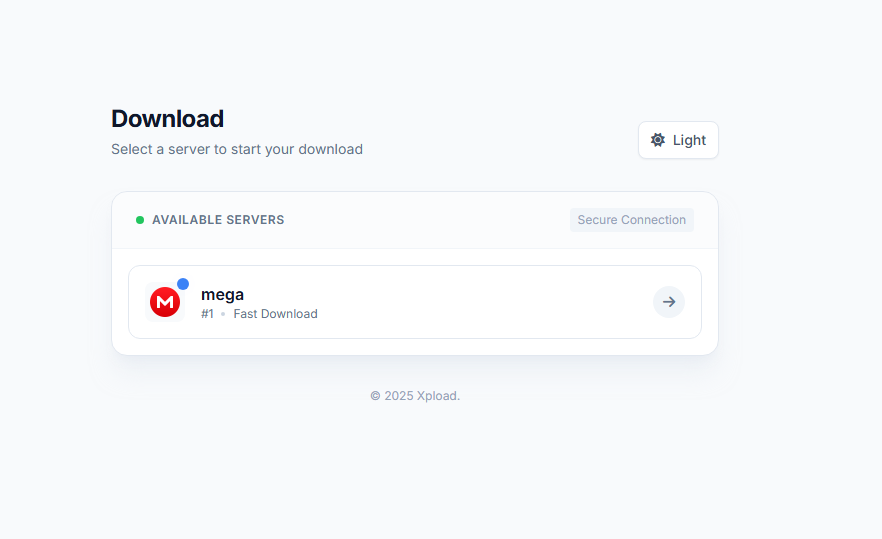Image resolution: width=882 pixels, height=539 pixels.
Task: Click the #1 server rank label
Action: pyautogui.click(x=207, y=314)
